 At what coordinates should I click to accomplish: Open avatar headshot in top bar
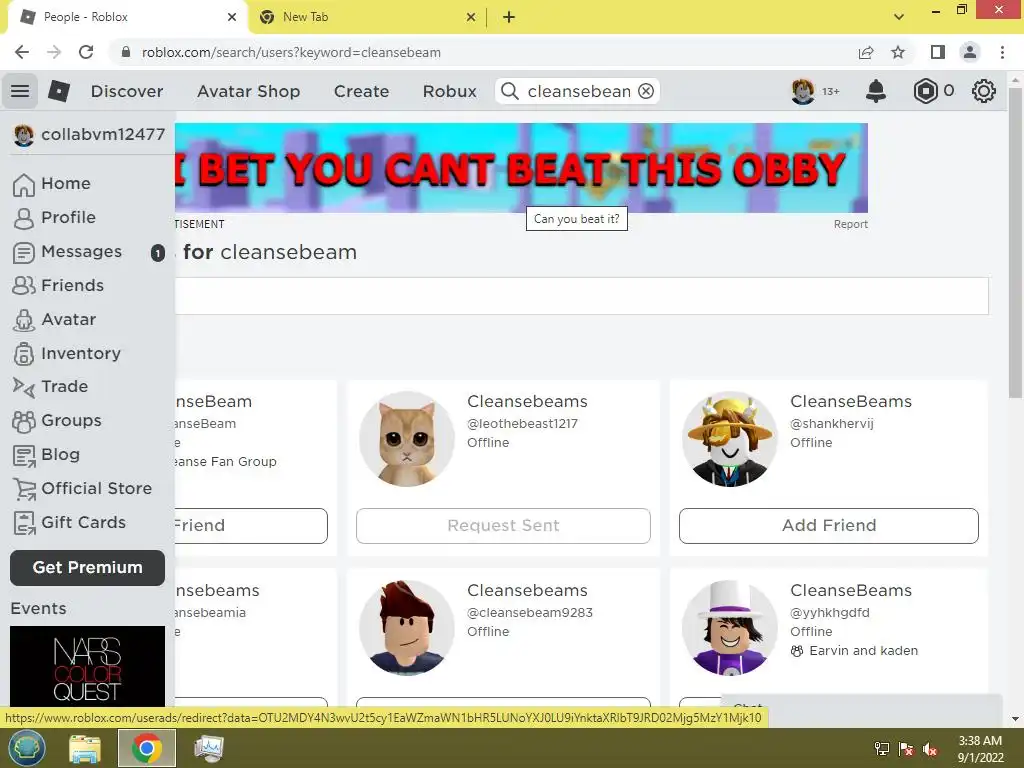coord(803,91)
